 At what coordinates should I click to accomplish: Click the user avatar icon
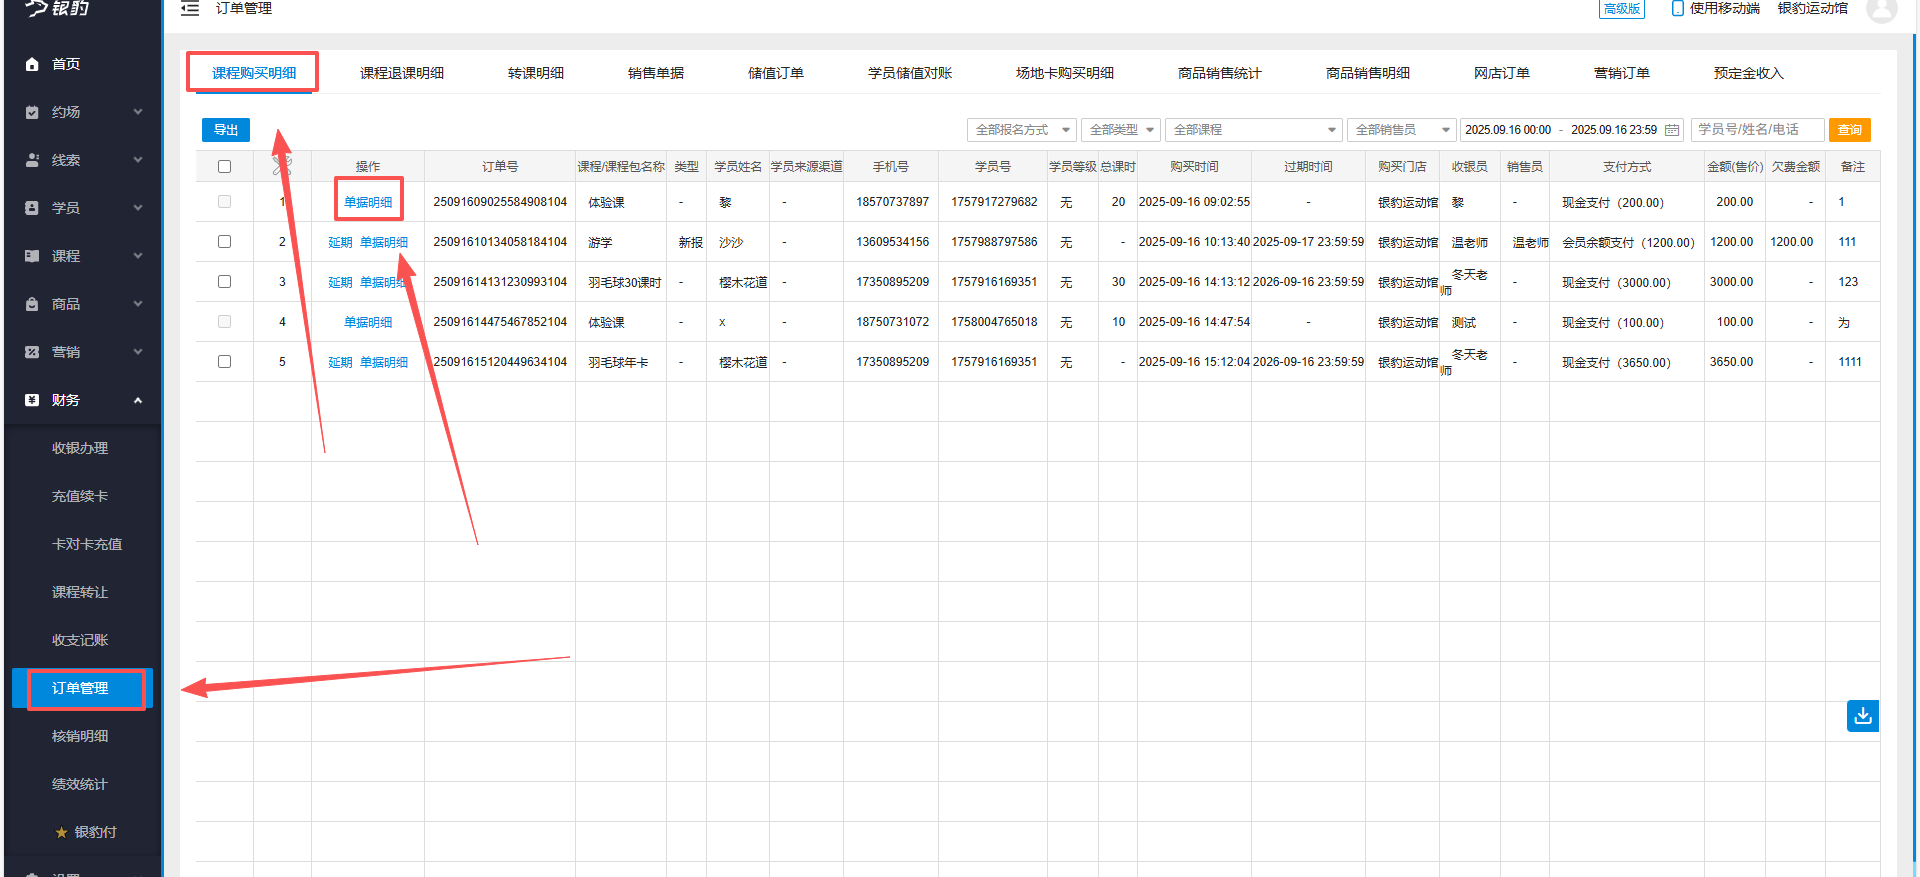pyautogui.click(x=1881, y=10)
